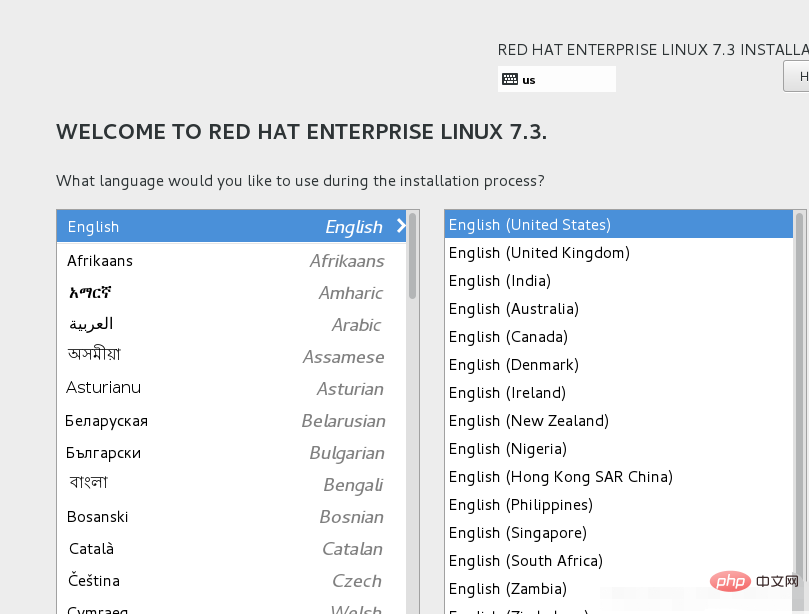Select Afrikaans language row
The width and height of the screenshot is (809, 614).
(x=231, y=261)
